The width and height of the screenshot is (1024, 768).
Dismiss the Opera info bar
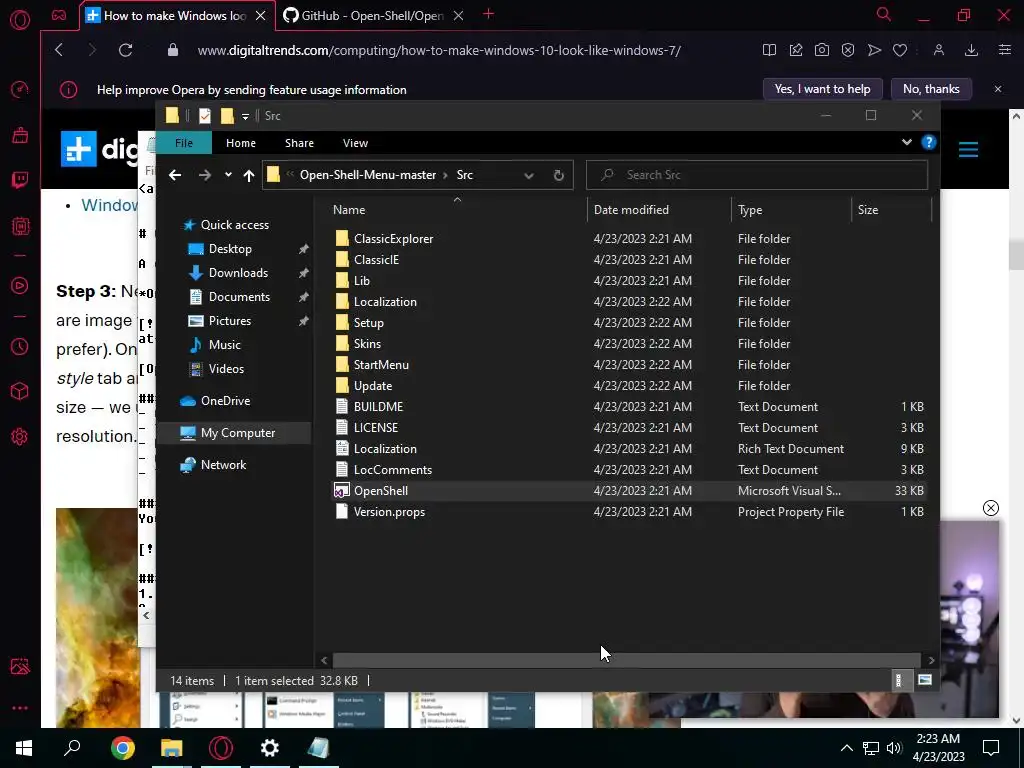(998, 89)
